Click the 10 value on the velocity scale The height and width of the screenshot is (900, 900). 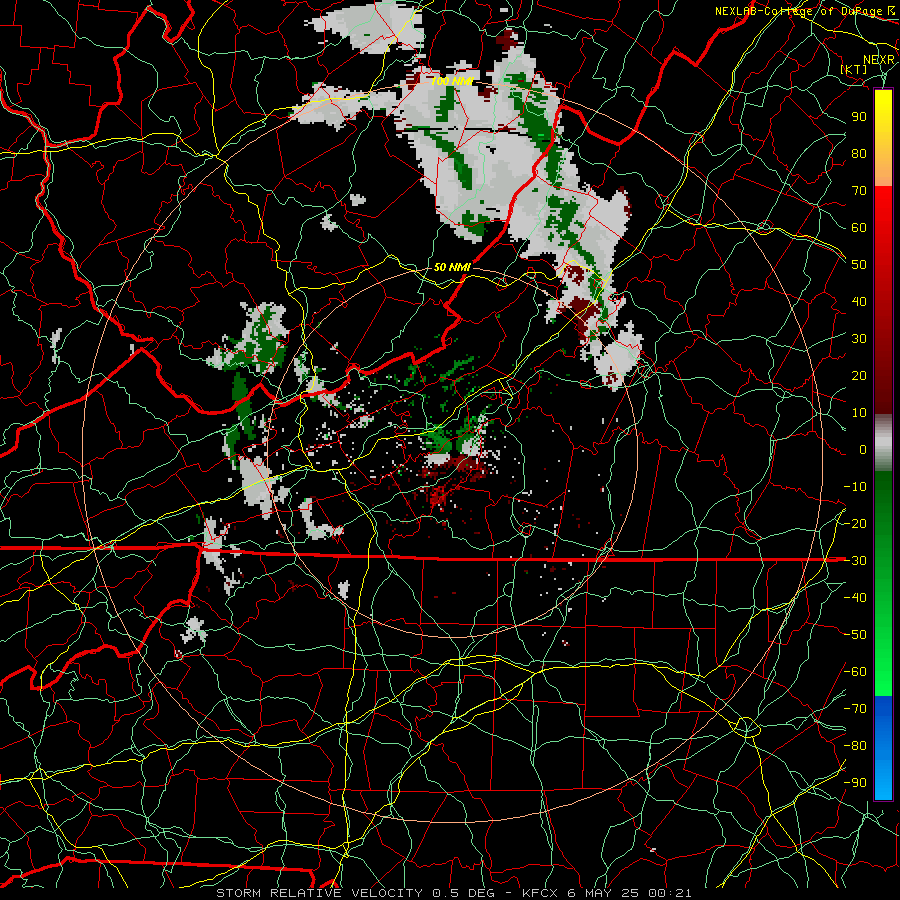click(859, 413)
